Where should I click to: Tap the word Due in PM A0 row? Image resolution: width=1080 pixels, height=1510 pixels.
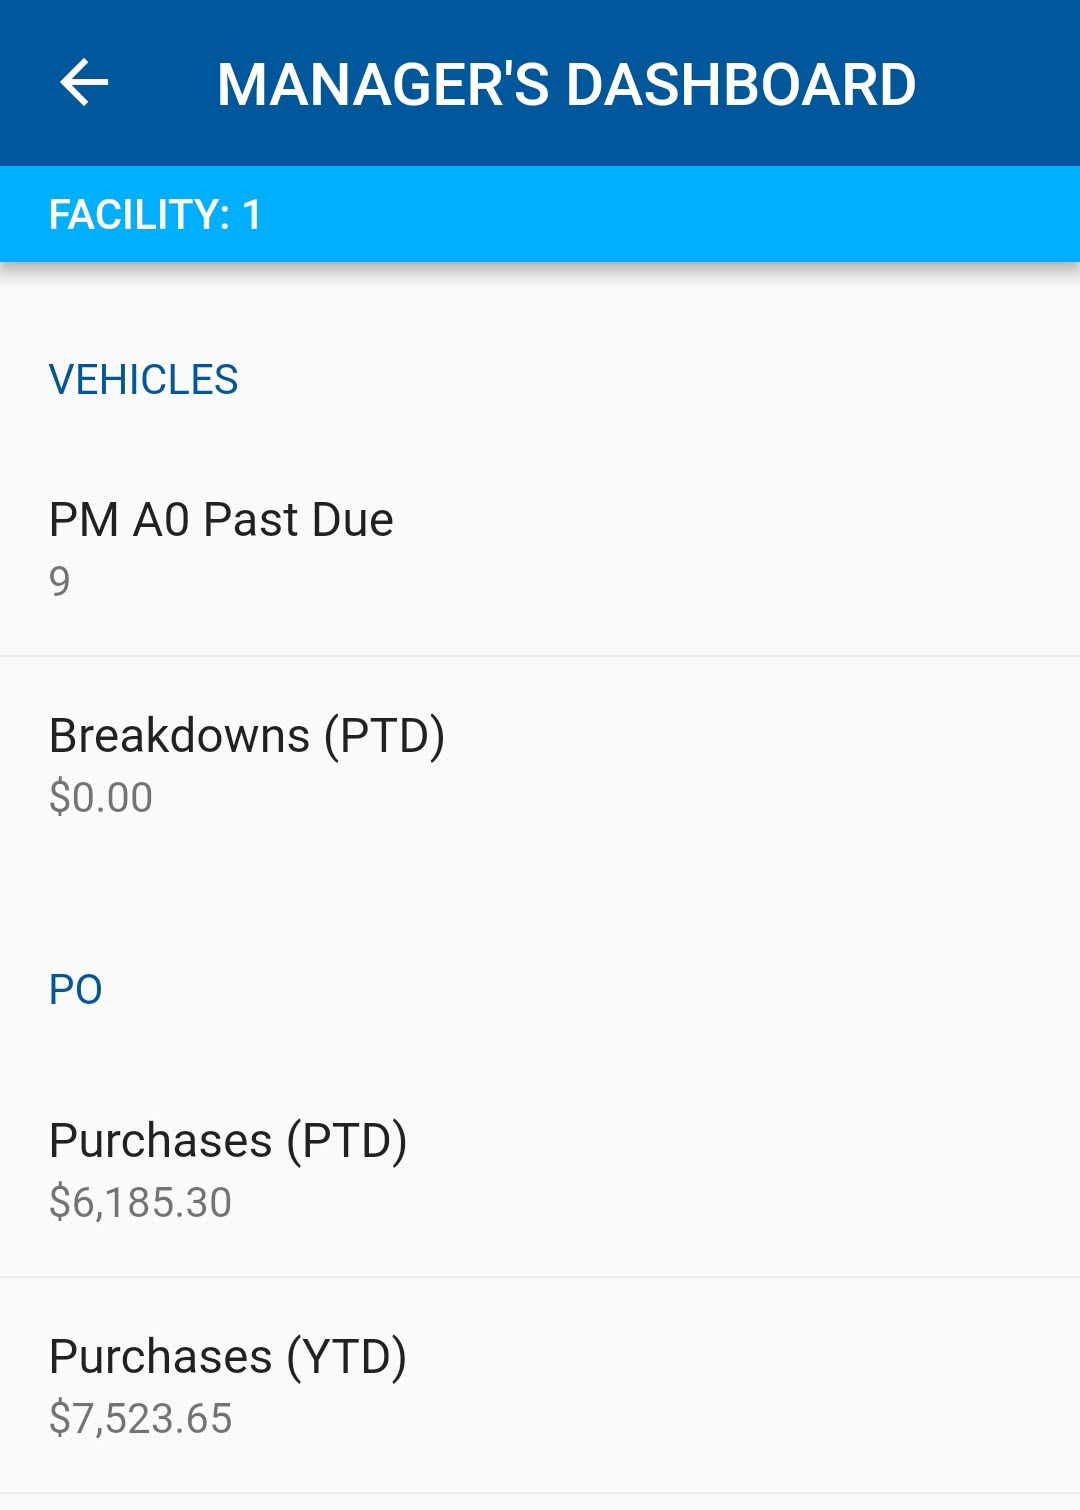coord(352,520)
